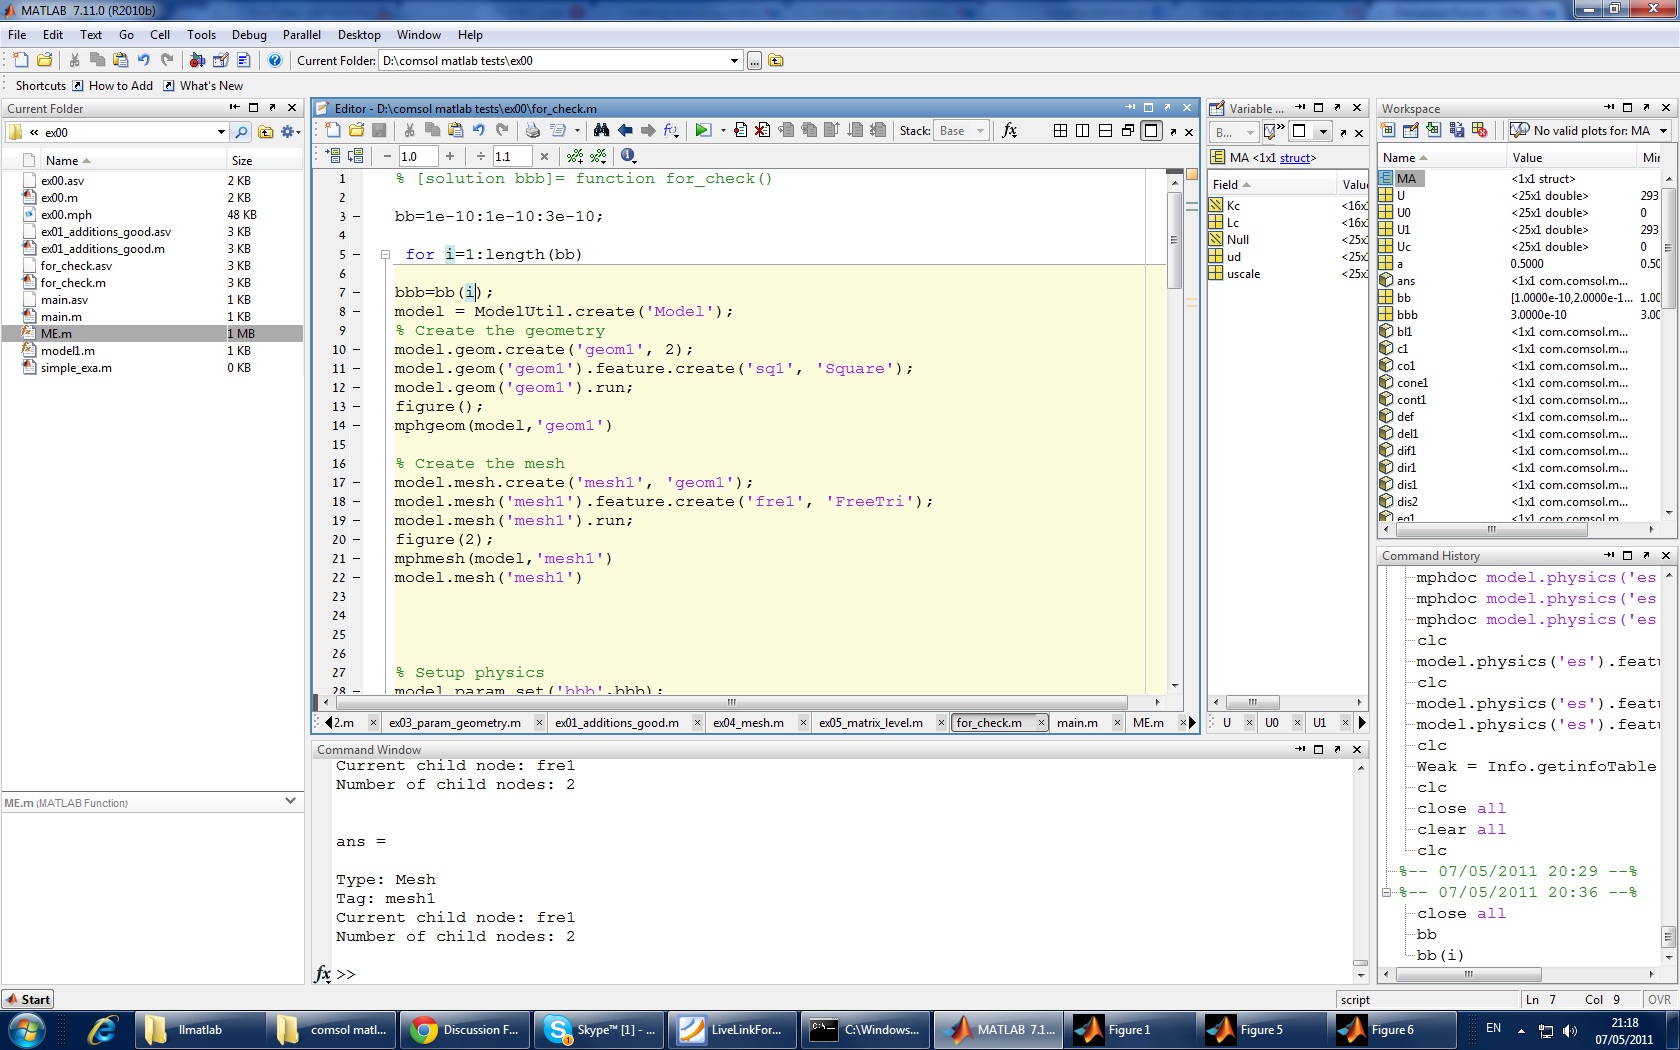Expand ME.m details panel chevron
This screenshot has width=1680, height=1050.
click(290, 801)
